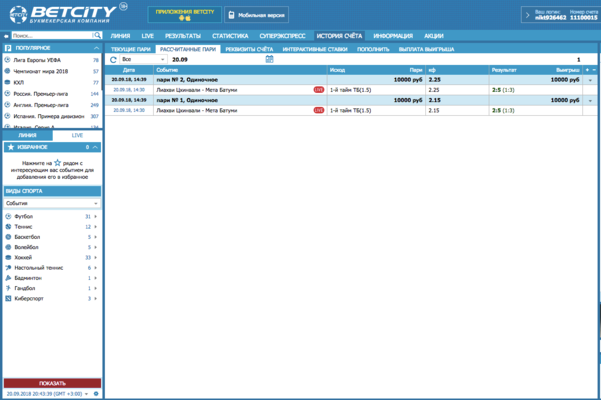601x400 pixels.
Task: Click the Badminton sport icon
Action: click(x=9, y=278)
